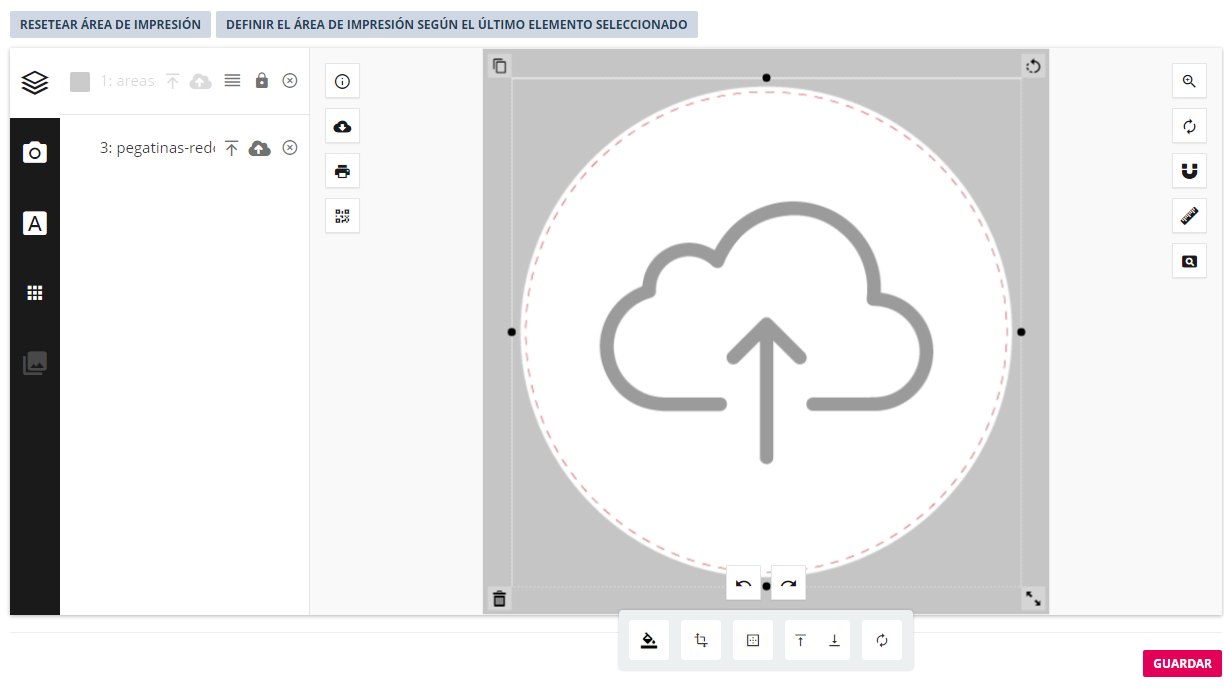Select the text tool in sidebar
This screenshot has width=1224, height=693.
point(35,223)
